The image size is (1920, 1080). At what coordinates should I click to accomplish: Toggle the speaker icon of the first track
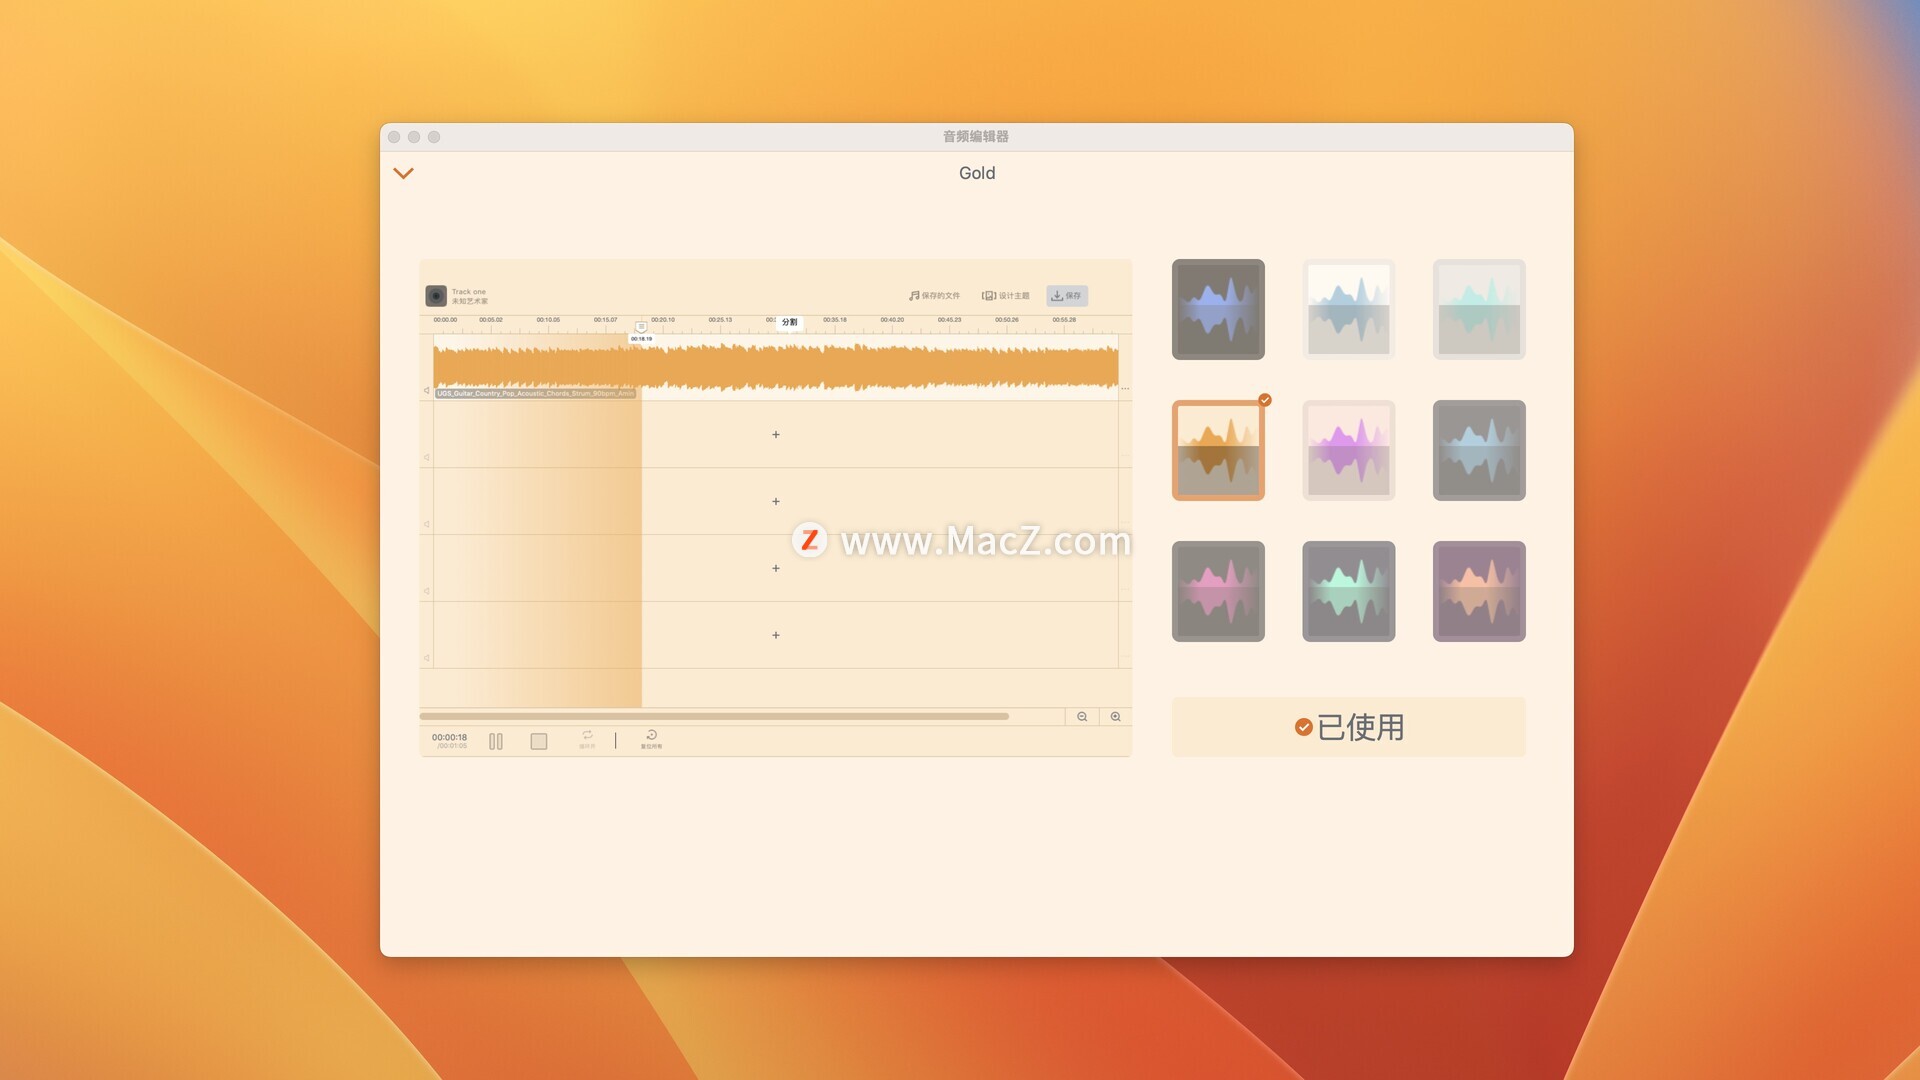pos(427,391)
